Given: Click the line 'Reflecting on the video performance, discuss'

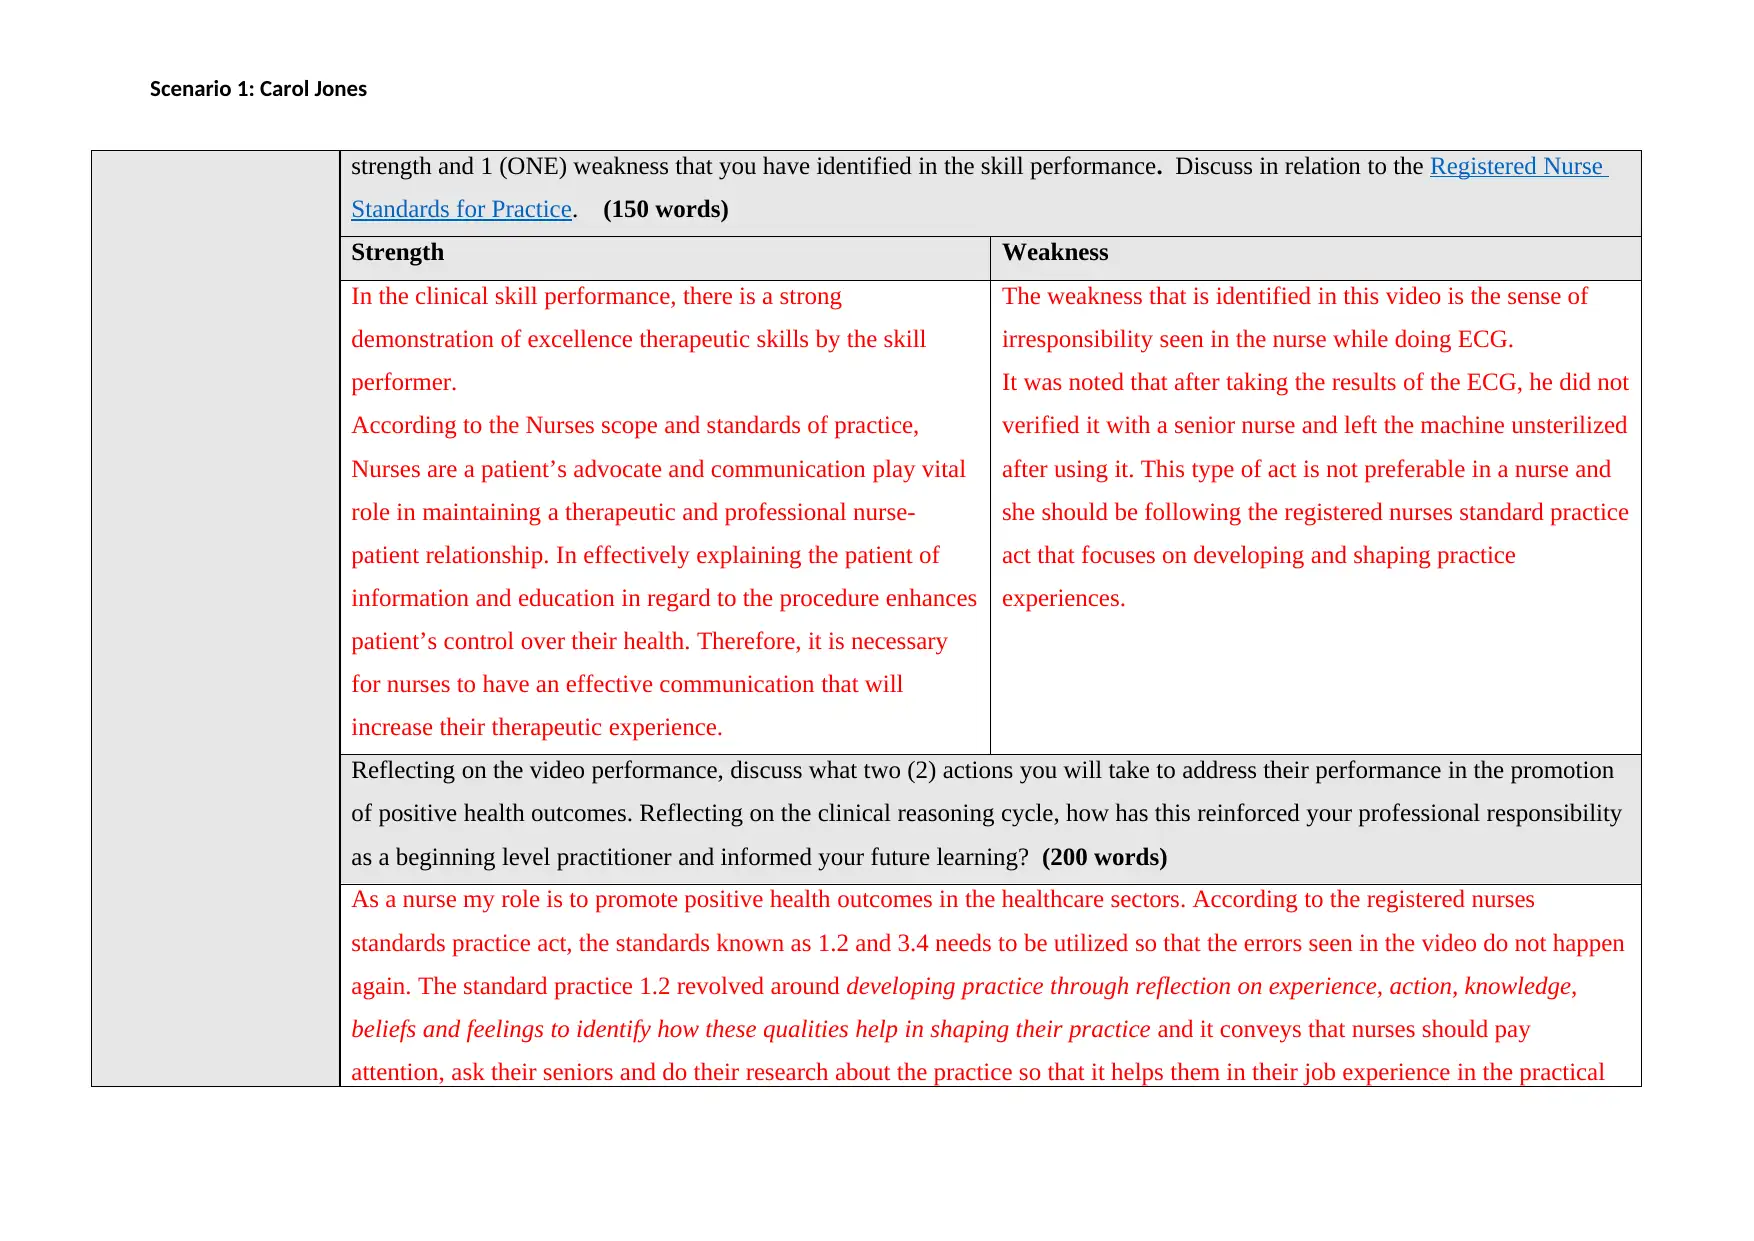Looking at the screenshot, I should [982, 770].
